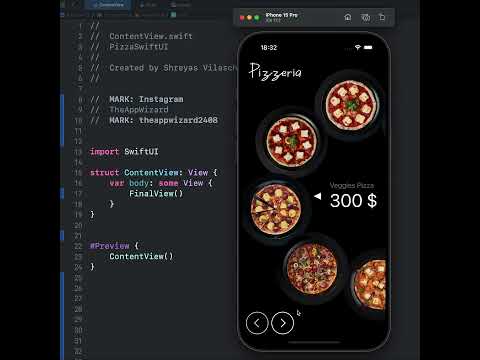
Task: Click the home indicator bar at the iPhone's bottom
Action: click(314, 342)
